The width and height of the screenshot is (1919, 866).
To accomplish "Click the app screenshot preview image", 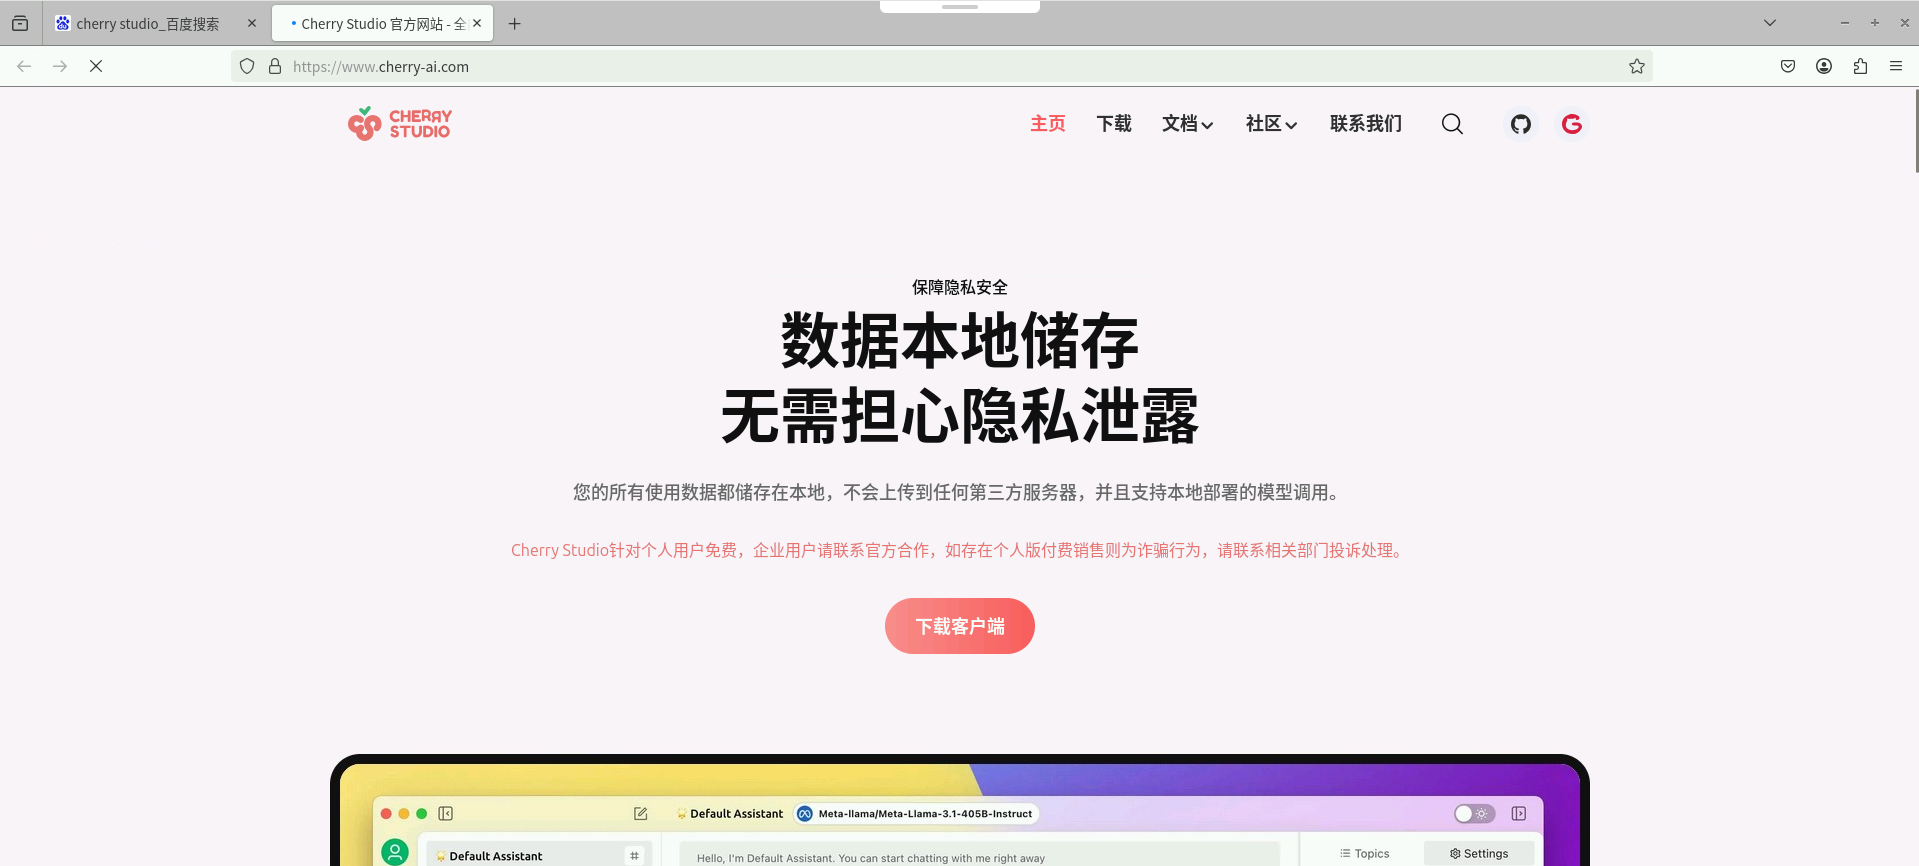I will (x=960, y=810).
